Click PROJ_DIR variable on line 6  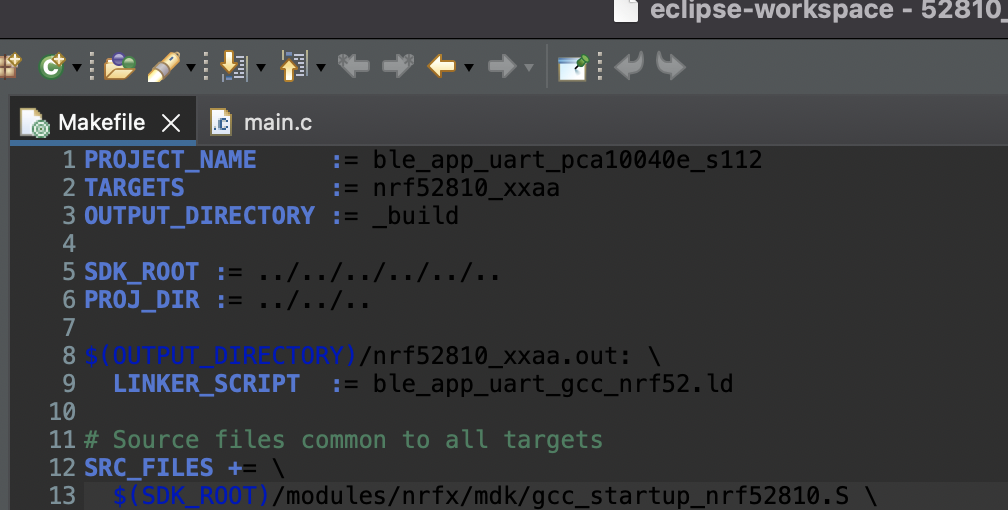pyautogui.click(x=141, y=300)
